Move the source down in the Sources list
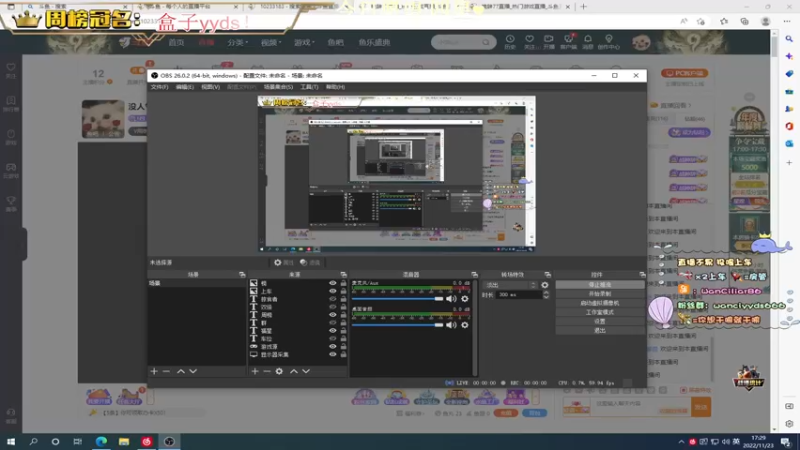Screen dimensions: 800x450 306,371
